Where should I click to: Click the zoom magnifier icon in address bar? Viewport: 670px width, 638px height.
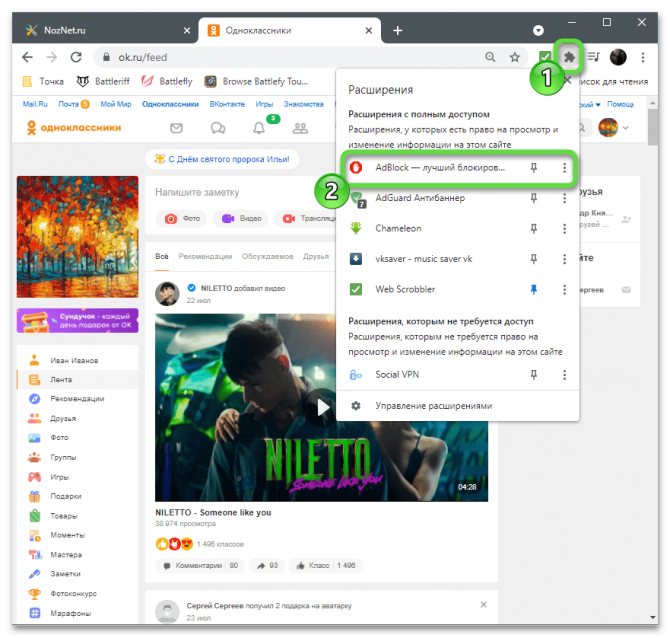tap(490, 57)
